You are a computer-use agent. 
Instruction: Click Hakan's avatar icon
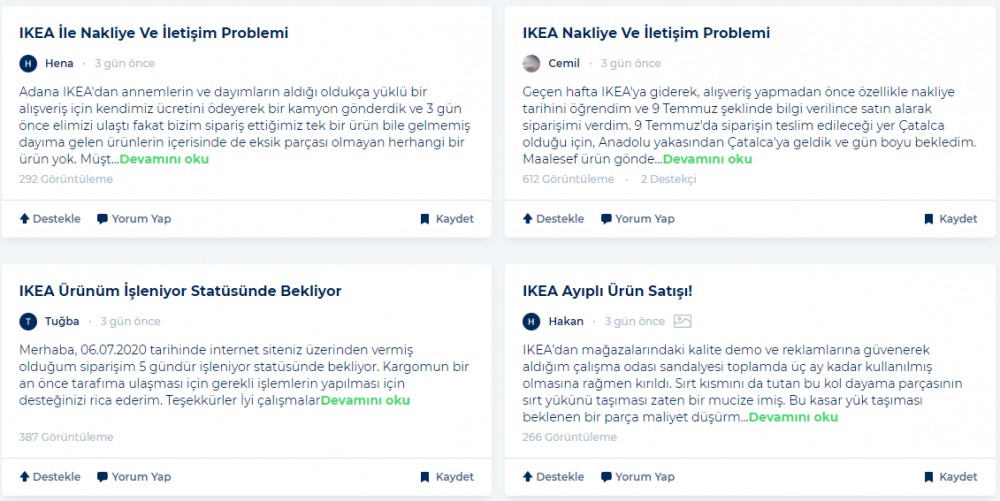(x=532, y=321)
